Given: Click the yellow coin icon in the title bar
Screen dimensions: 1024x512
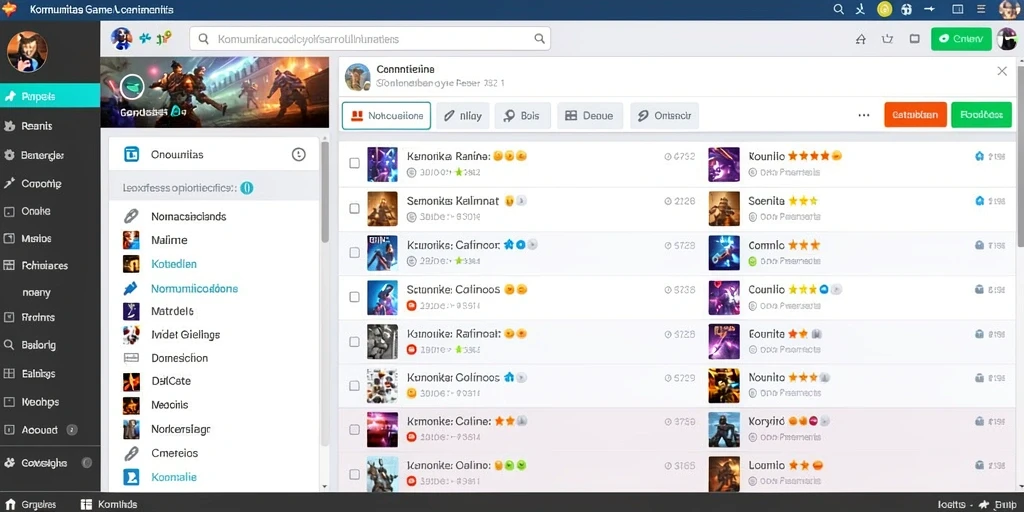Looking at the screenshot, I should [885, 9].
